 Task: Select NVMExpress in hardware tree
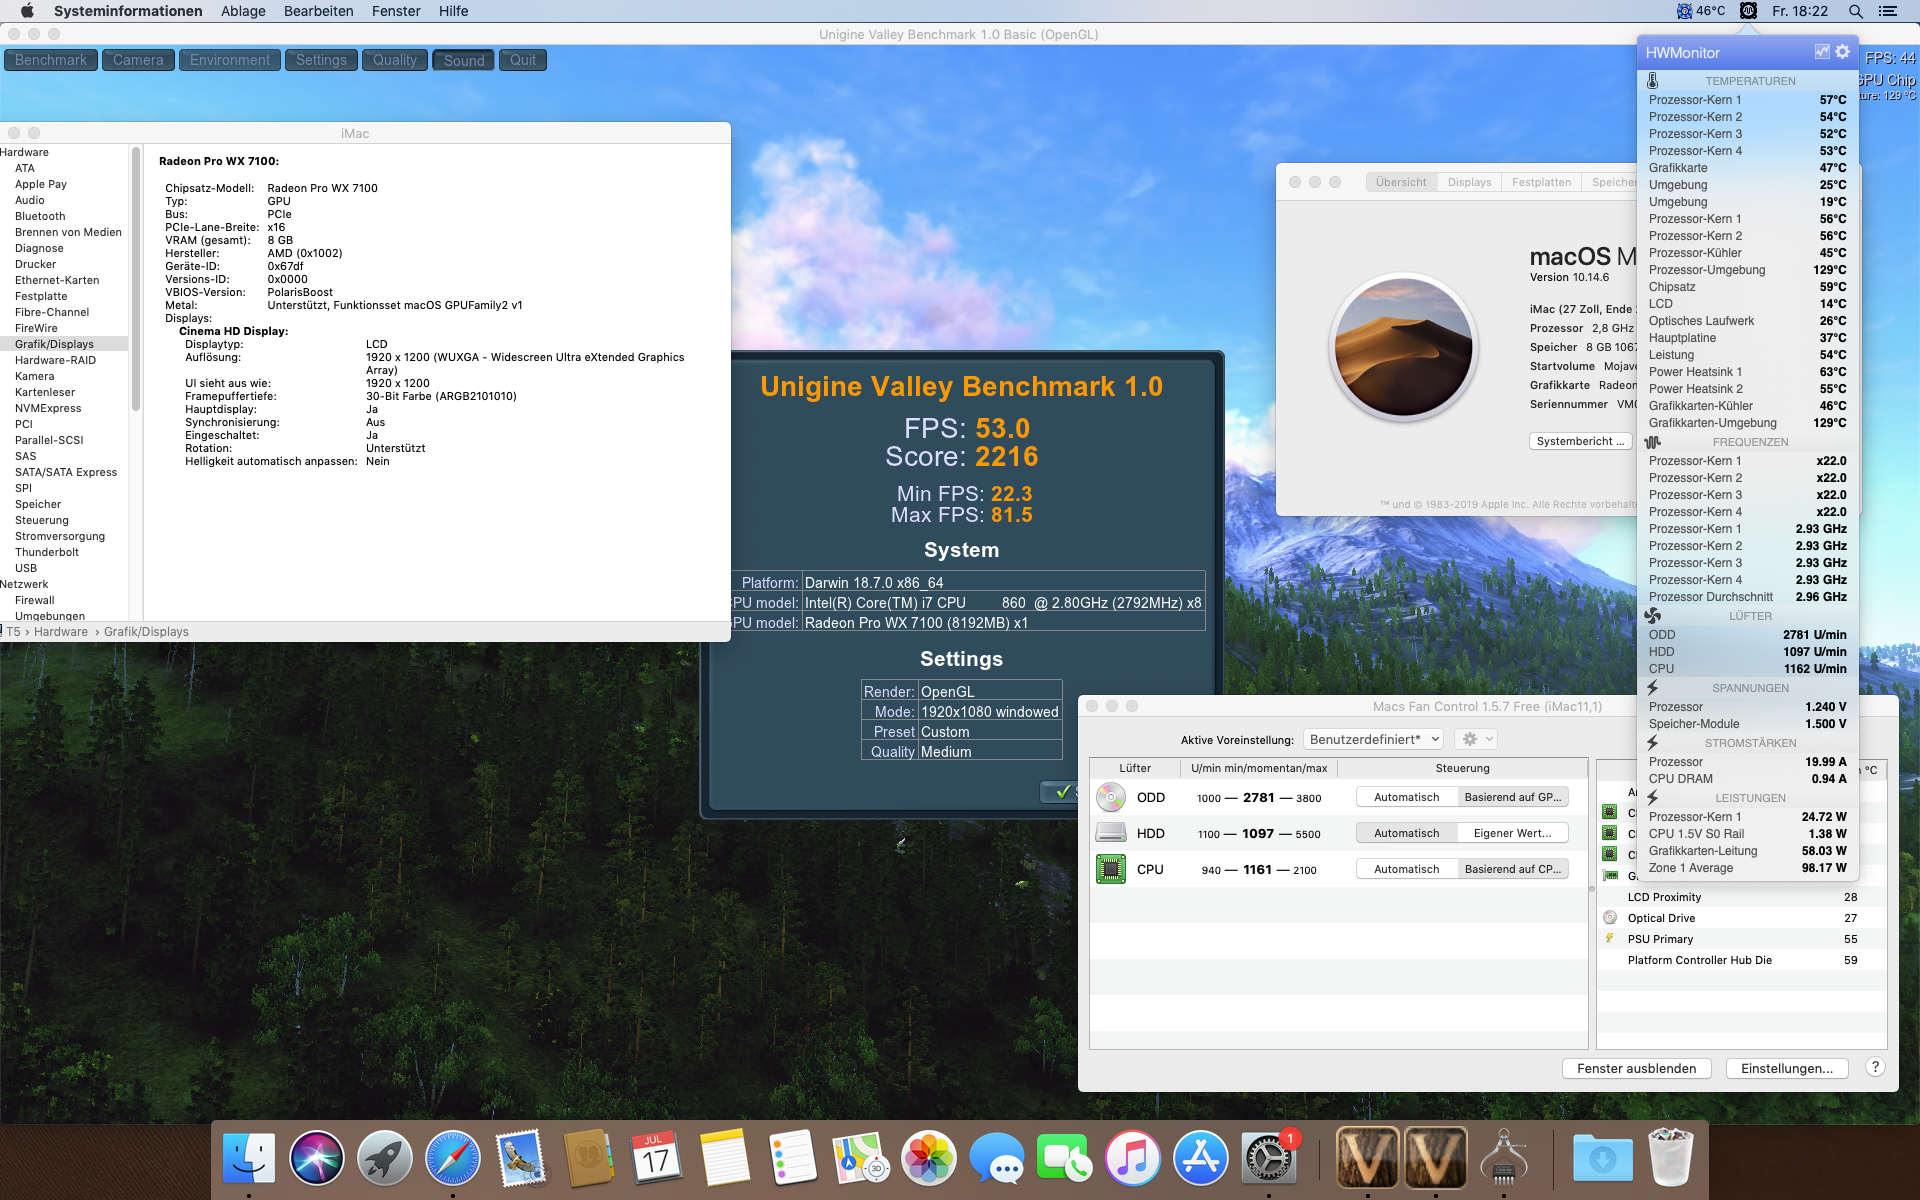[48, 408]
